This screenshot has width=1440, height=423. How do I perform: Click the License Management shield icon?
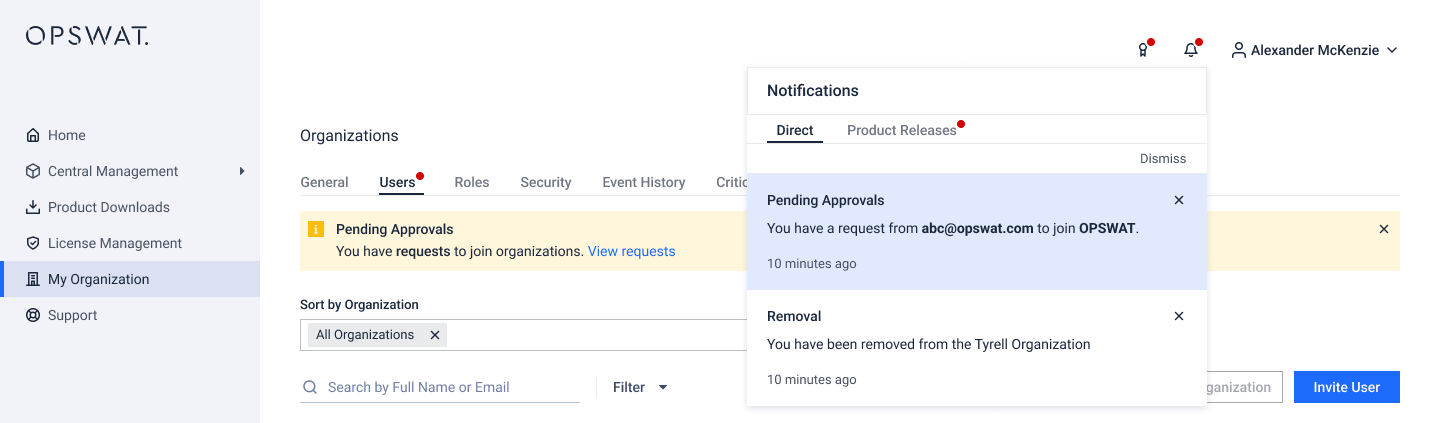(33, 243)
